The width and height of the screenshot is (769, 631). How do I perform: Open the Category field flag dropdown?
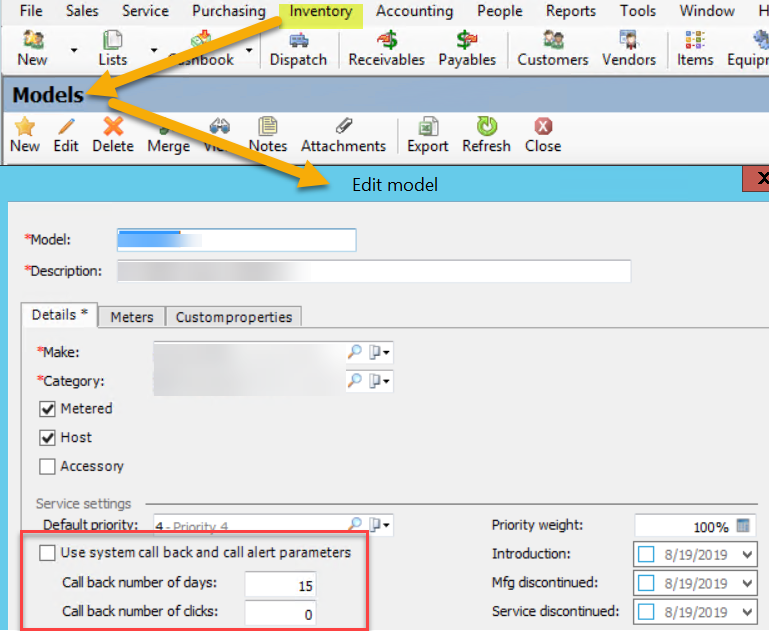(x=380, y=381)
